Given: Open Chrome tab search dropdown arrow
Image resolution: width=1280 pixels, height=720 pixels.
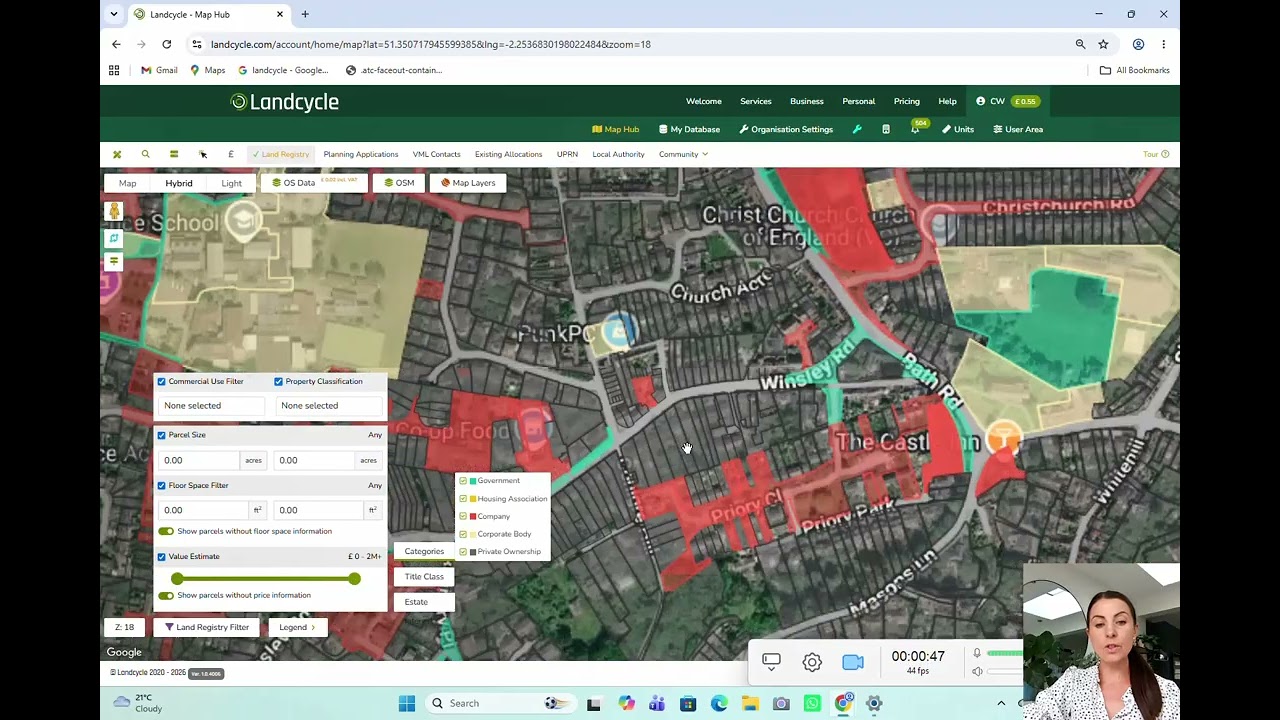Looking at the screenshot, I should click(114, 14).
